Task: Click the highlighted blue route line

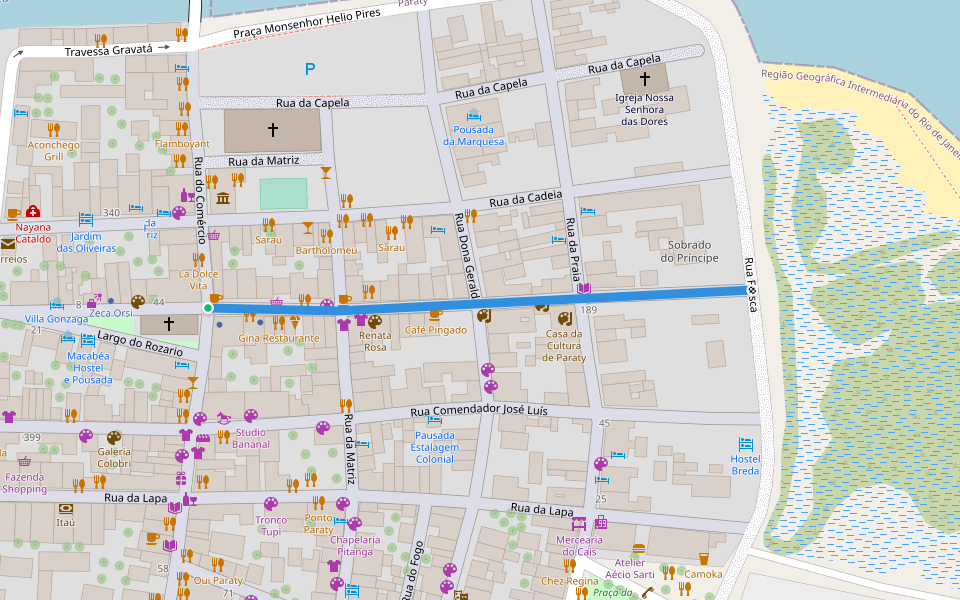Action: 600,296
